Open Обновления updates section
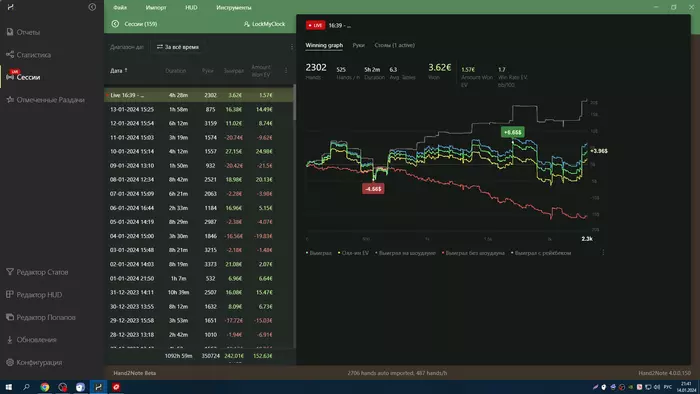The width and height of the screenshot is (700, 394). [x=31, y=340]
